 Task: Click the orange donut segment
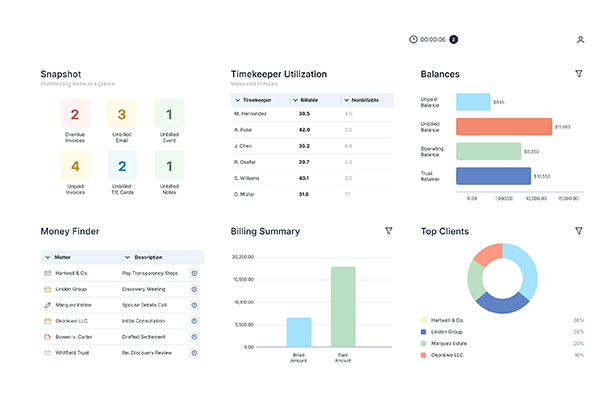pyautogui.click(x=490, y=254)
